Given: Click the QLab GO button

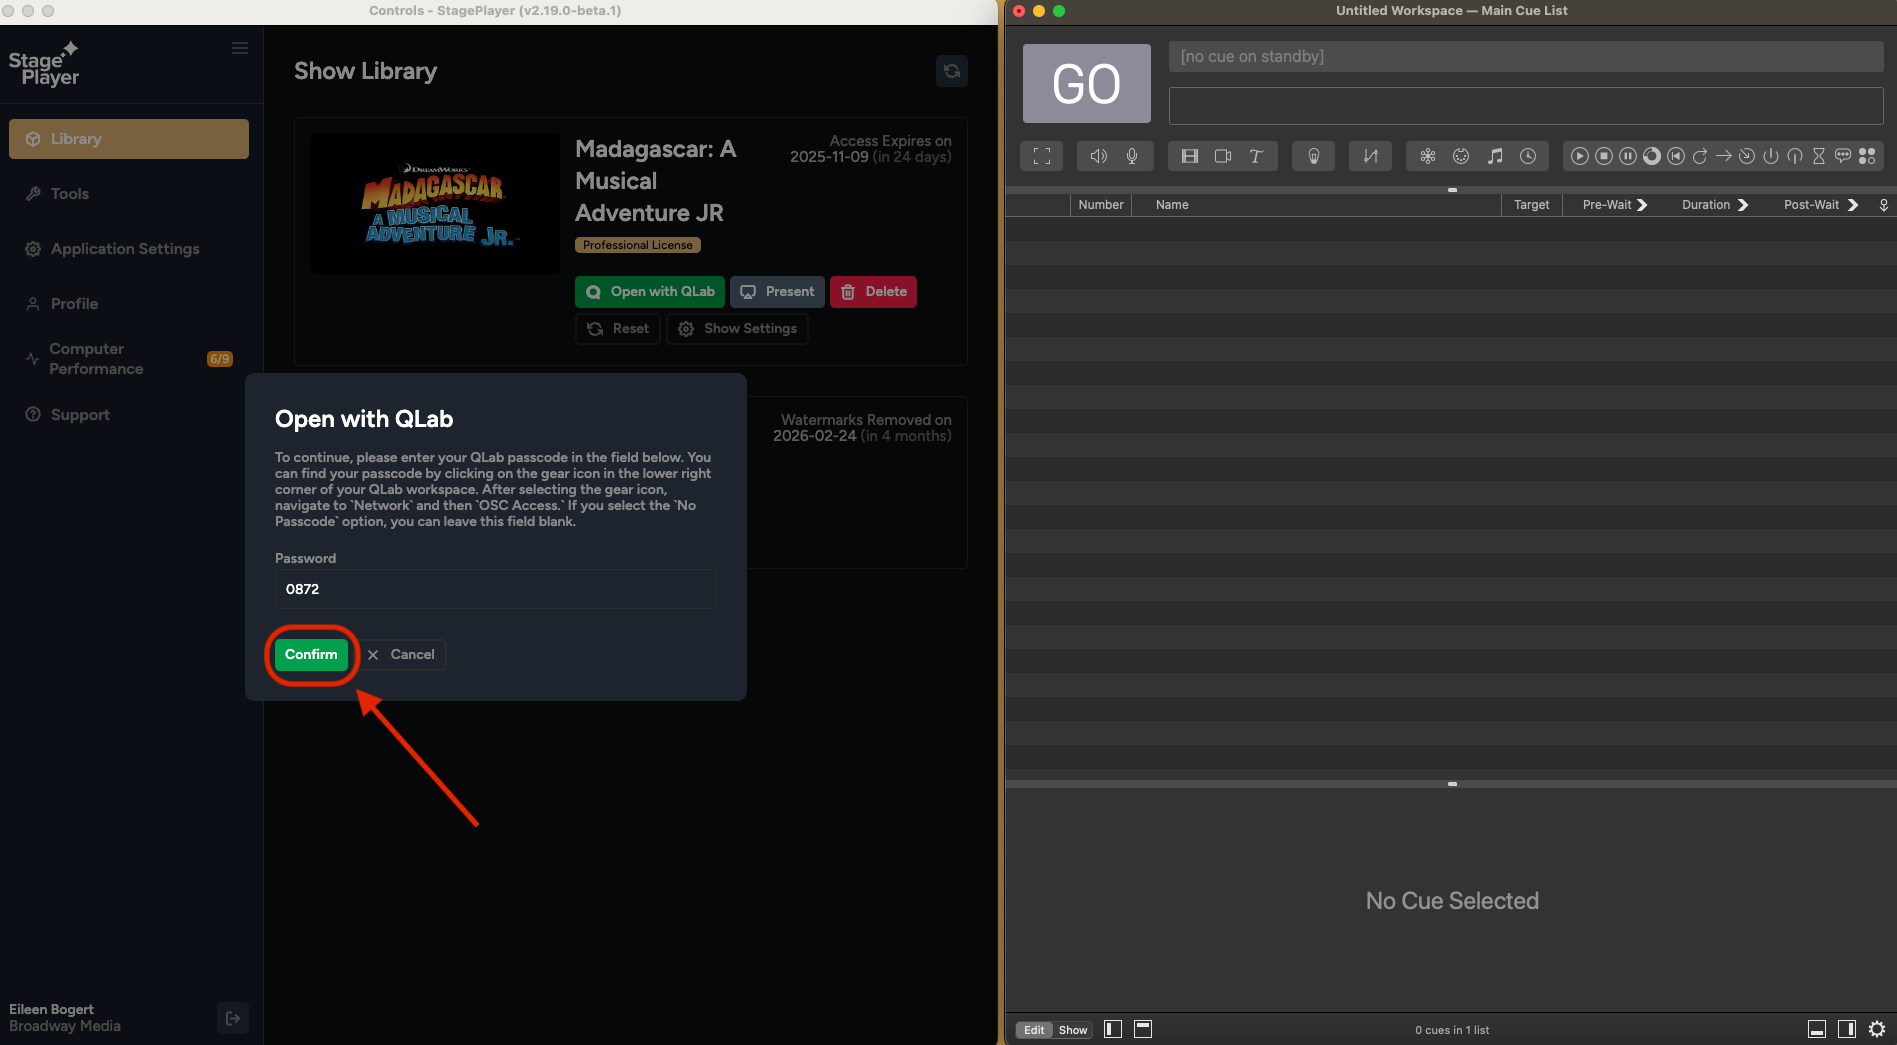Looking at the screenshot, I should pos(1087,84).
